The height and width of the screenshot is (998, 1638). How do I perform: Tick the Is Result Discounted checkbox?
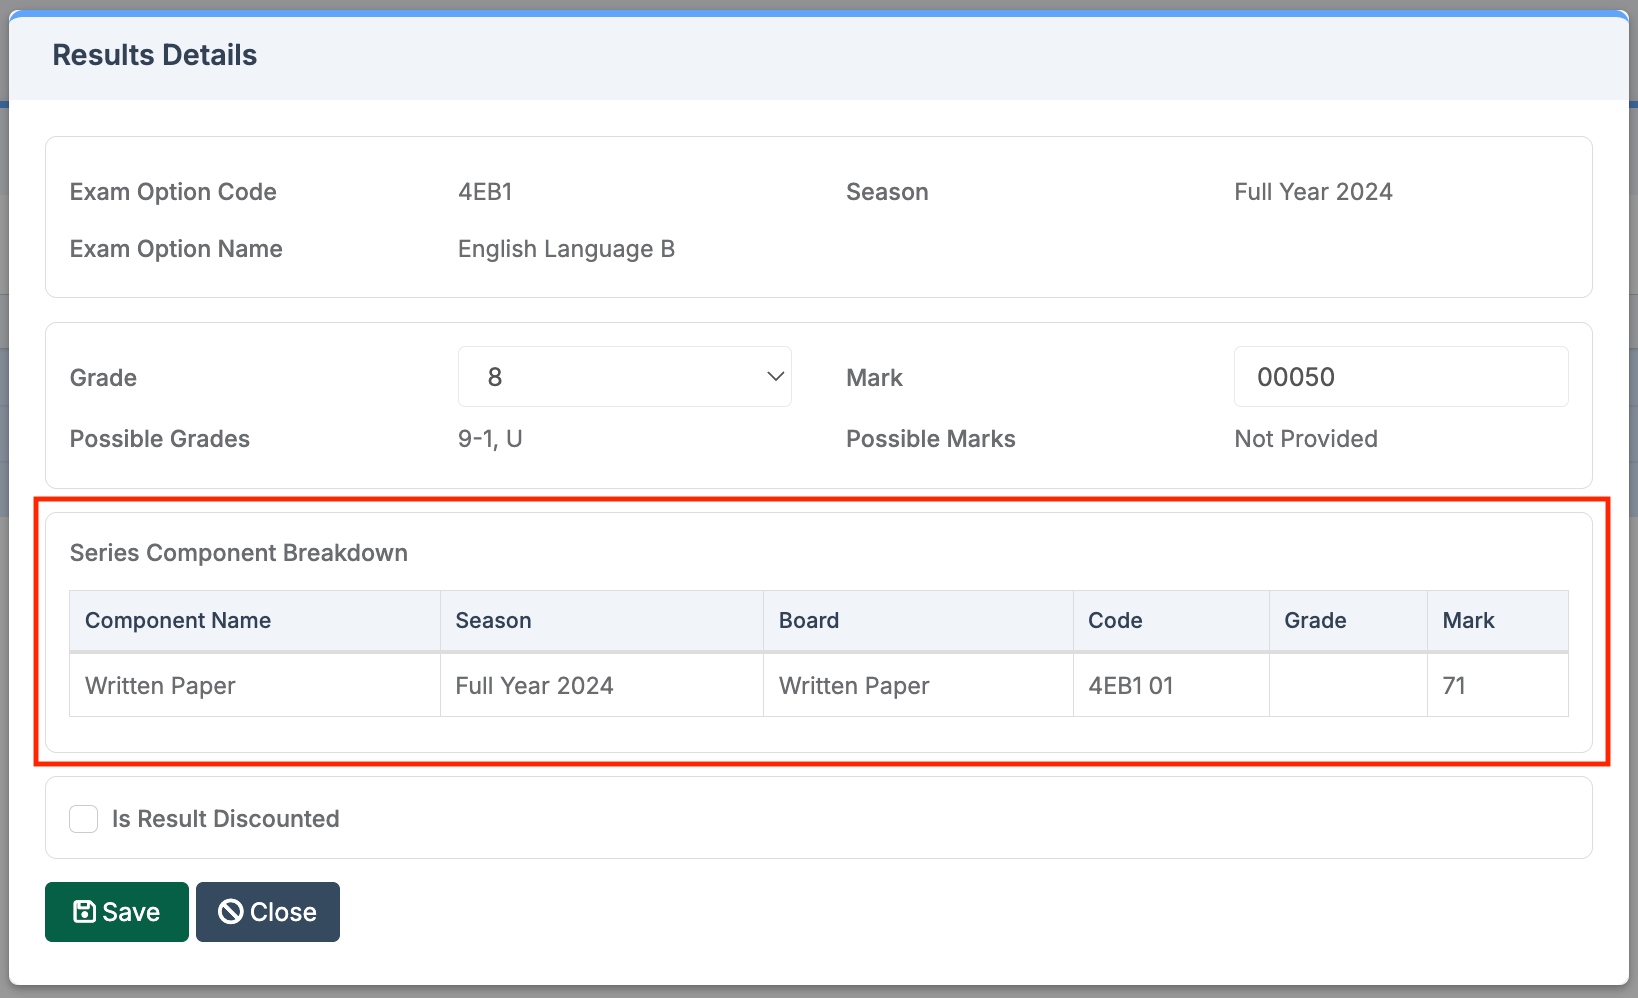point(84,819)
